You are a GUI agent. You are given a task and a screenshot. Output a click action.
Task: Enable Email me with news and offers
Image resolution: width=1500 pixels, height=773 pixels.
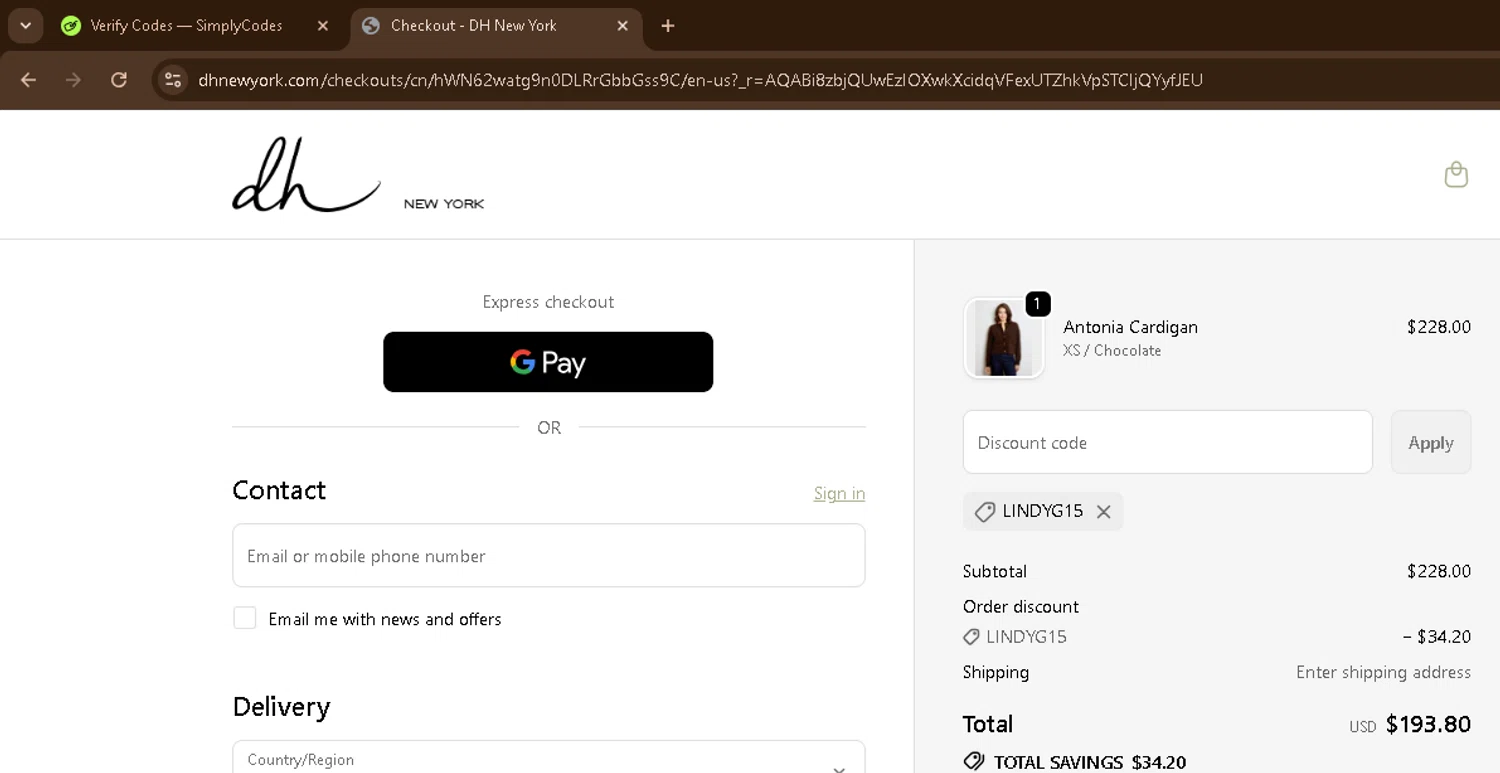(245, 618)
